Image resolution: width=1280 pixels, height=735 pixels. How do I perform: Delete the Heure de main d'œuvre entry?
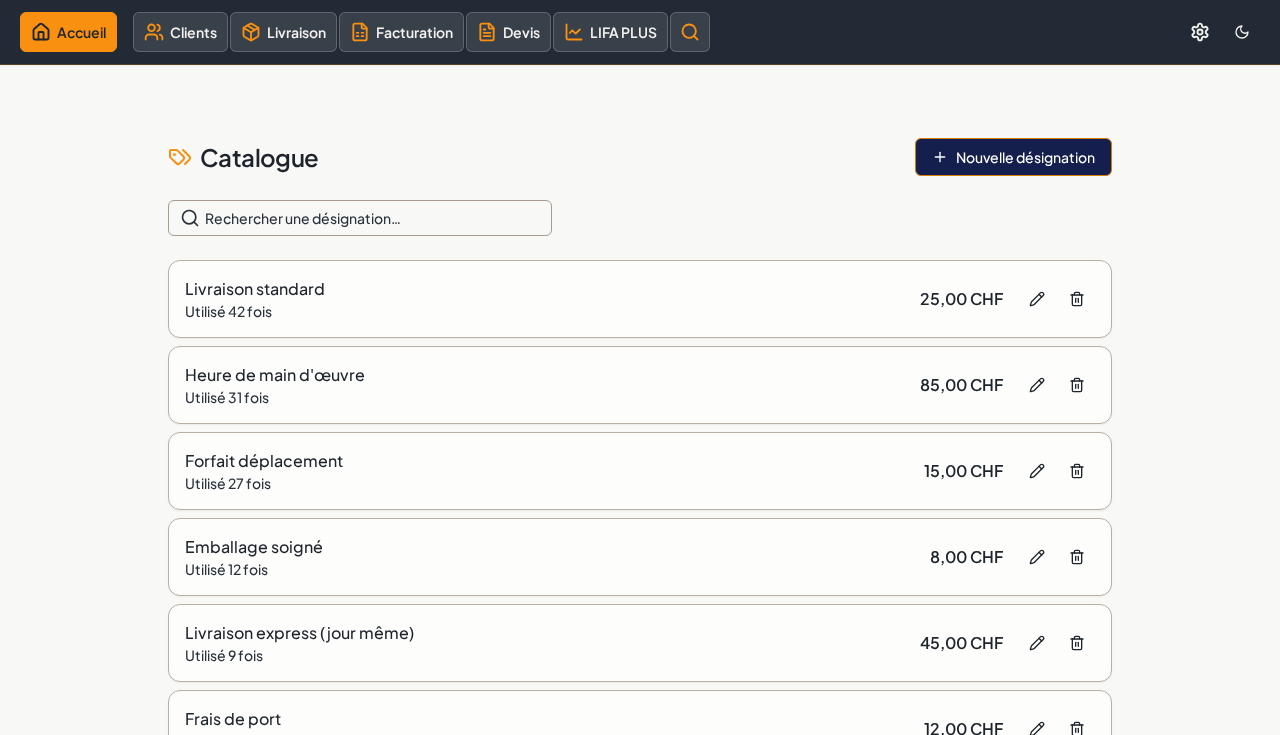(1077, 385)
